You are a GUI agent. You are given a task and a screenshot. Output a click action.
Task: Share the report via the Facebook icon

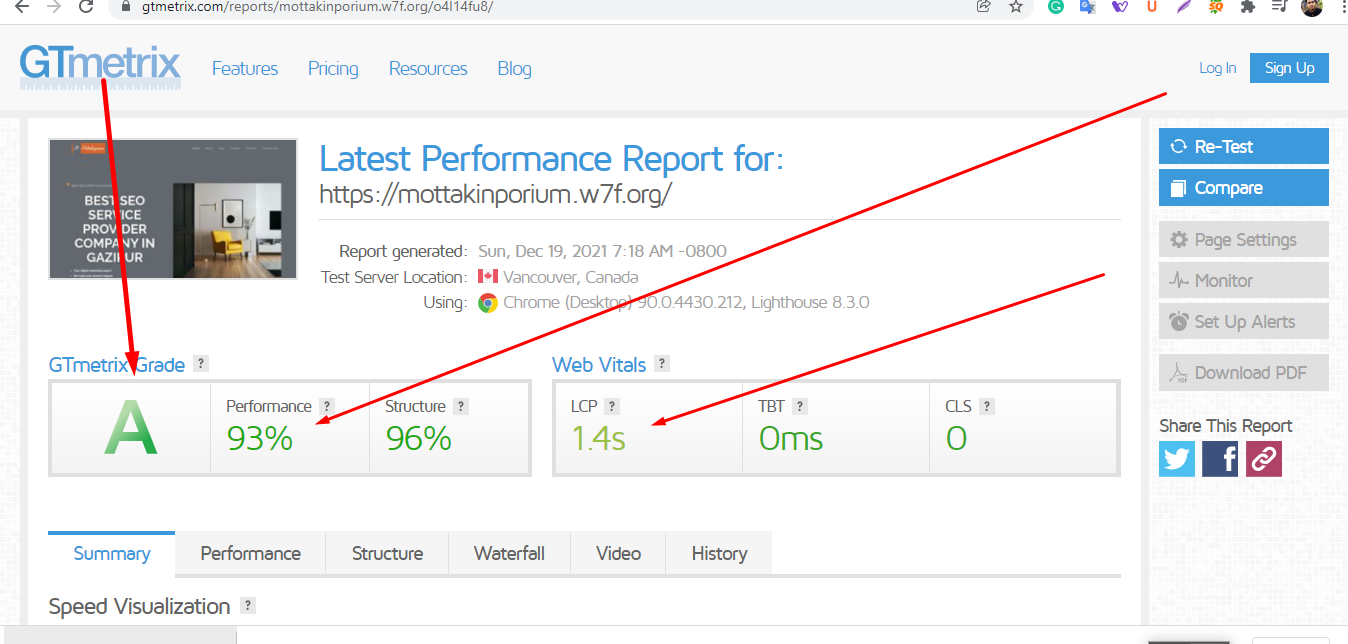(1219, 458)
